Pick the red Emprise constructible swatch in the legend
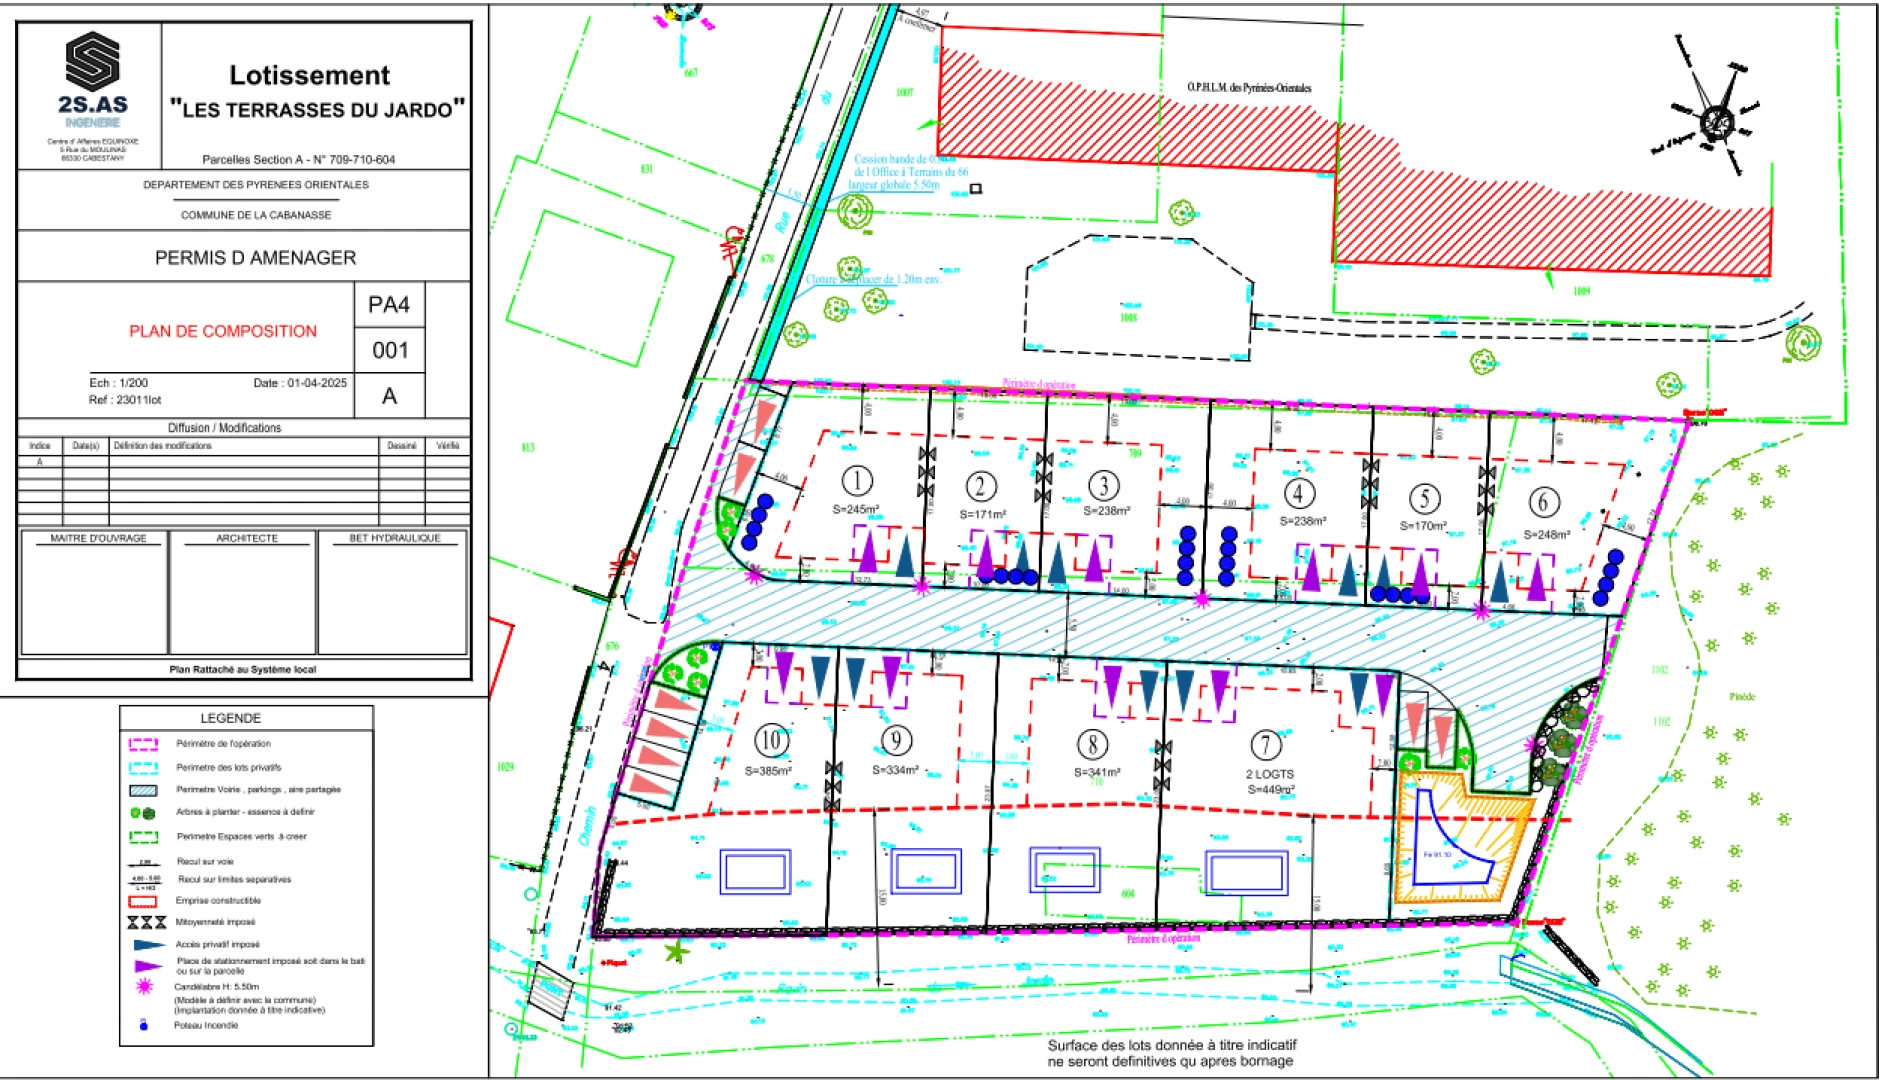 [143, 901]
